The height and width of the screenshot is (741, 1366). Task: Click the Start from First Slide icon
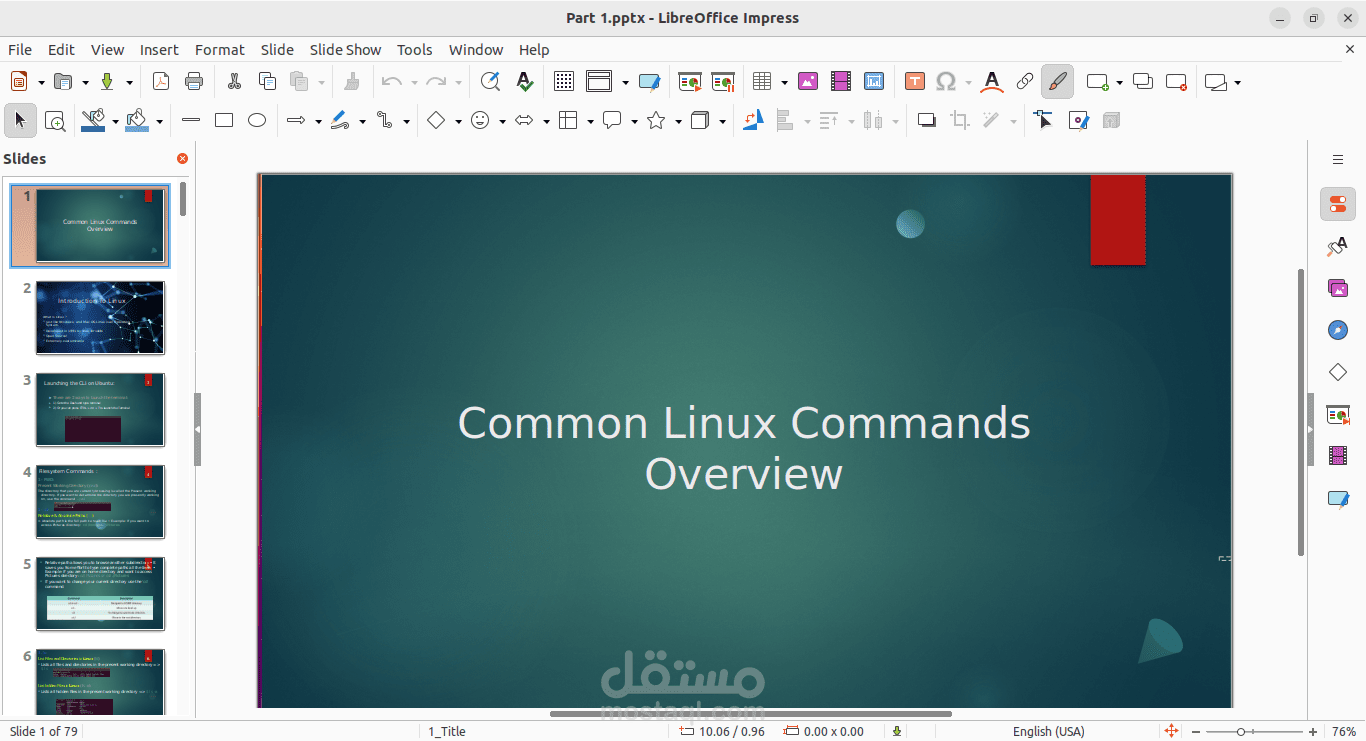pyautogui.click(x=689, y=81)
